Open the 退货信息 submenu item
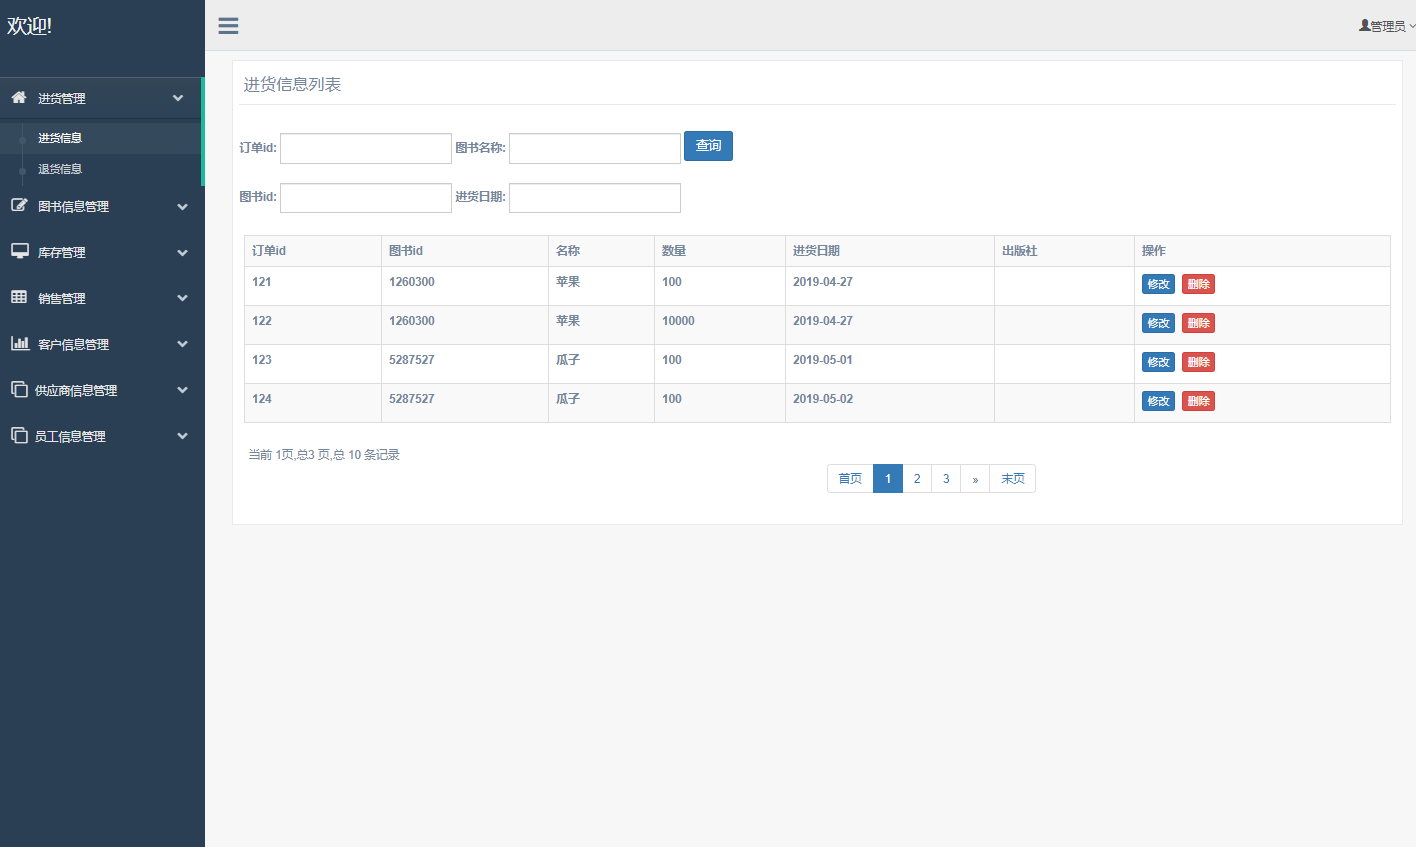 [60, 169]
